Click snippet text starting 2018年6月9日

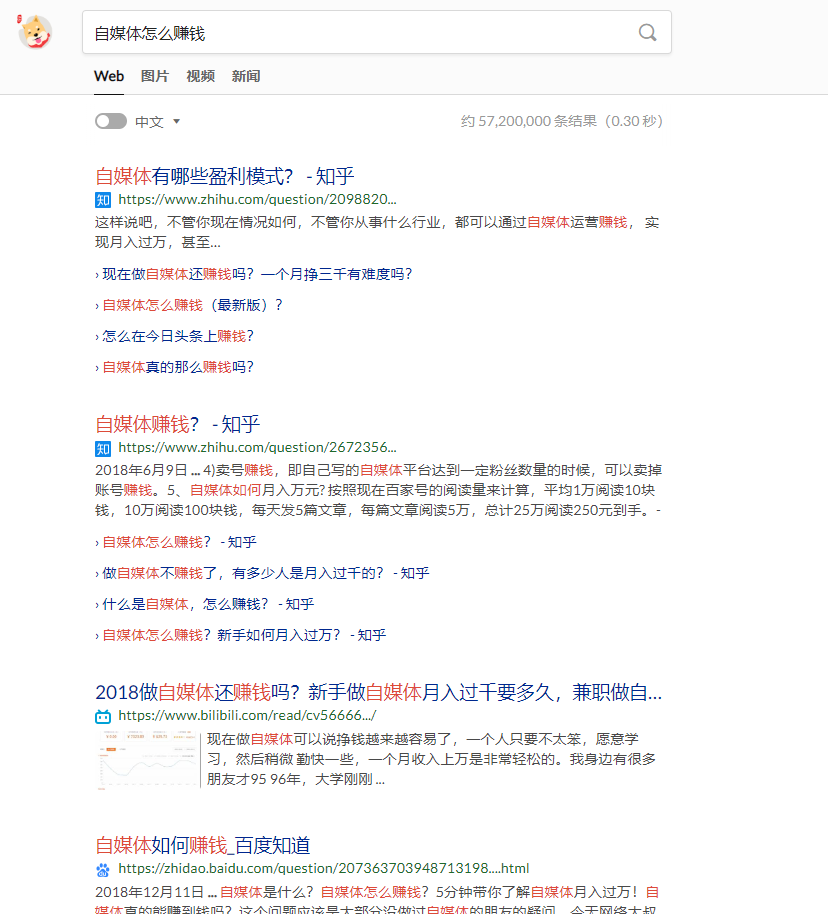[x=378, y=490]
